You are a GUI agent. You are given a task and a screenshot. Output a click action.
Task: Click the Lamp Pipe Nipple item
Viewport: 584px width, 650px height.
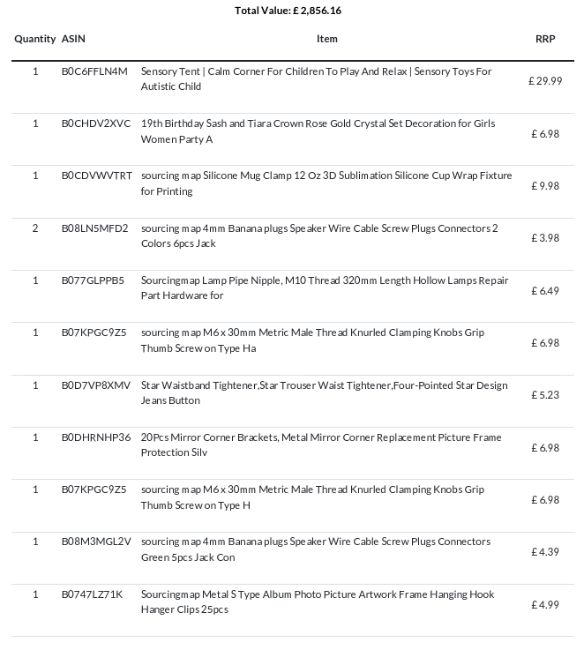pyautogui.click(x=325, y=288)
